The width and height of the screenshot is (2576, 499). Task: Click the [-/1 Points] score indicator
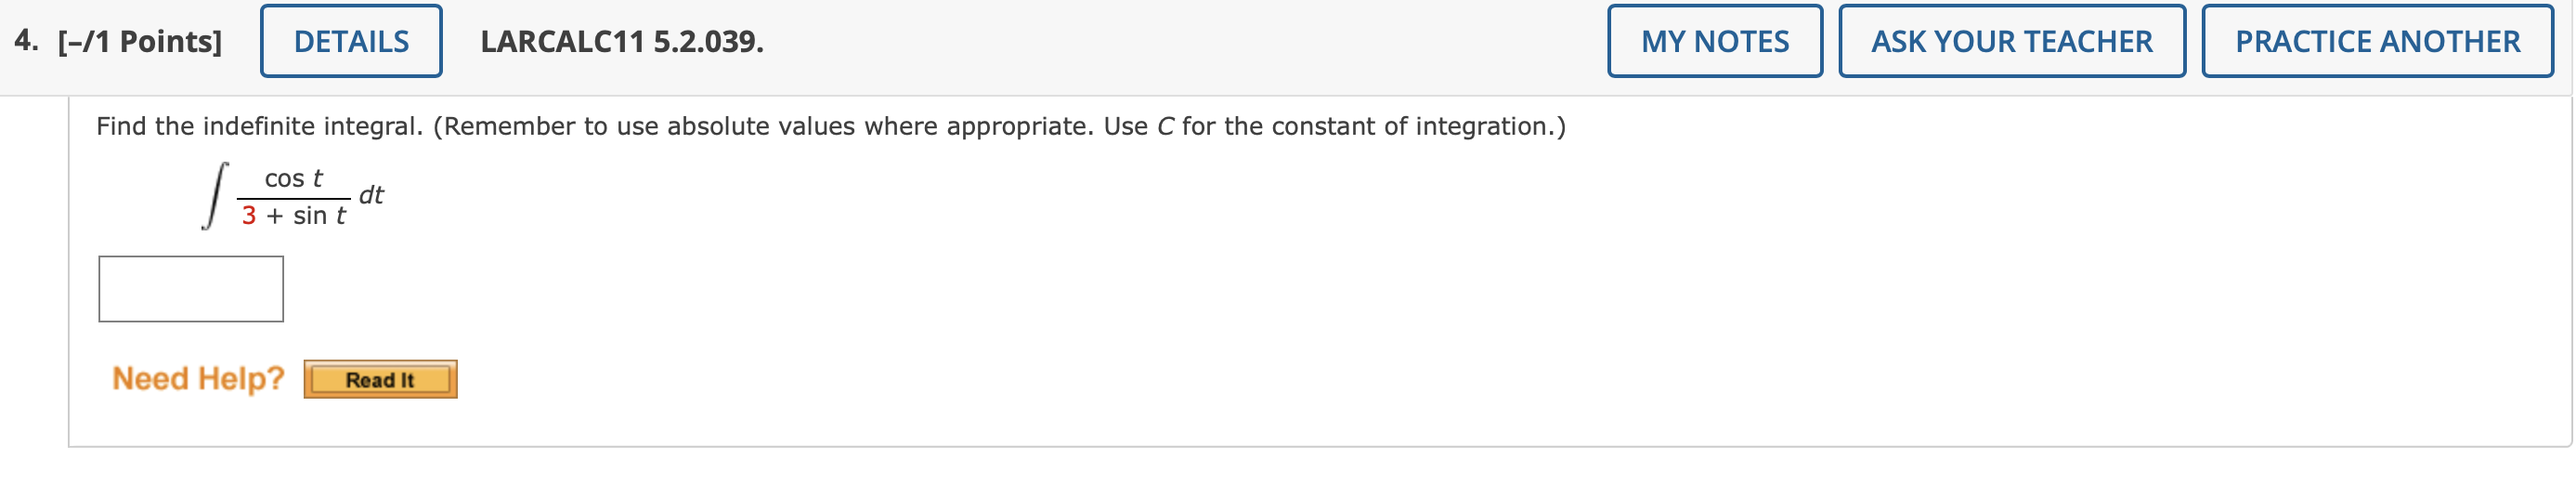tap(140, 41)
